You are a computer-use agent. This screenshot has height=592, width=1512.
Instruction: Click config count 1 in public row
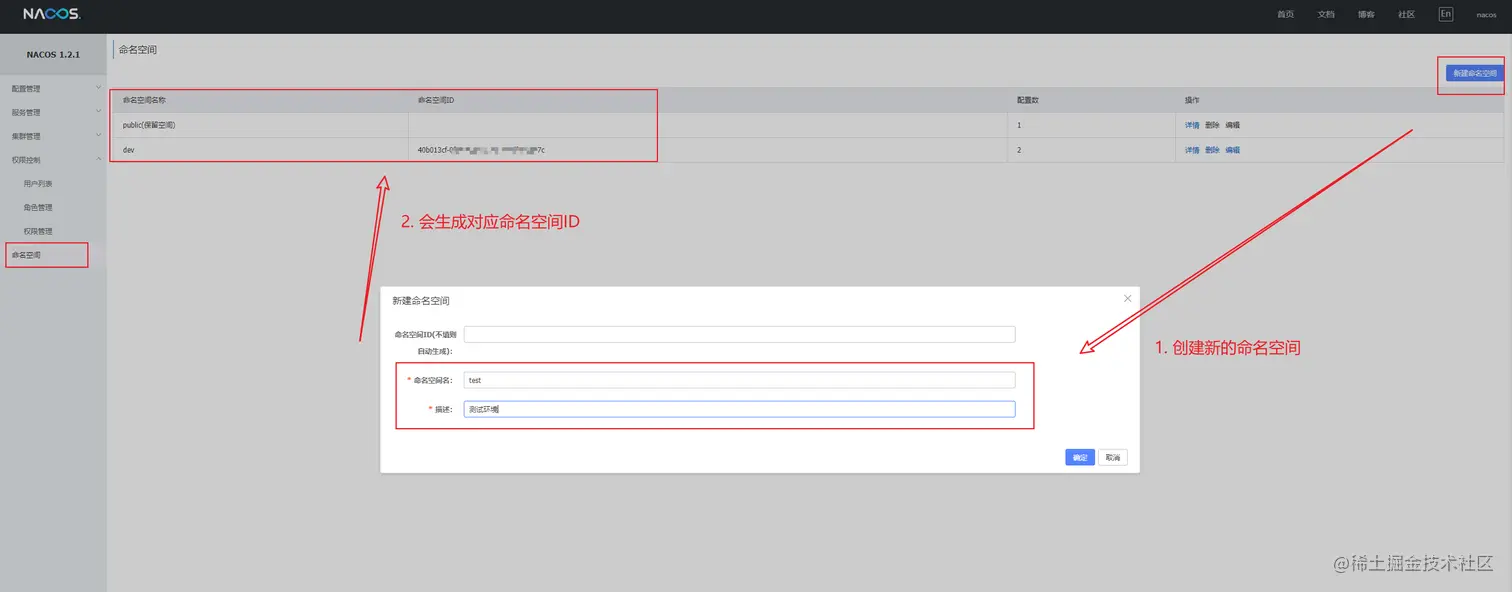[x=1019, y=125]
